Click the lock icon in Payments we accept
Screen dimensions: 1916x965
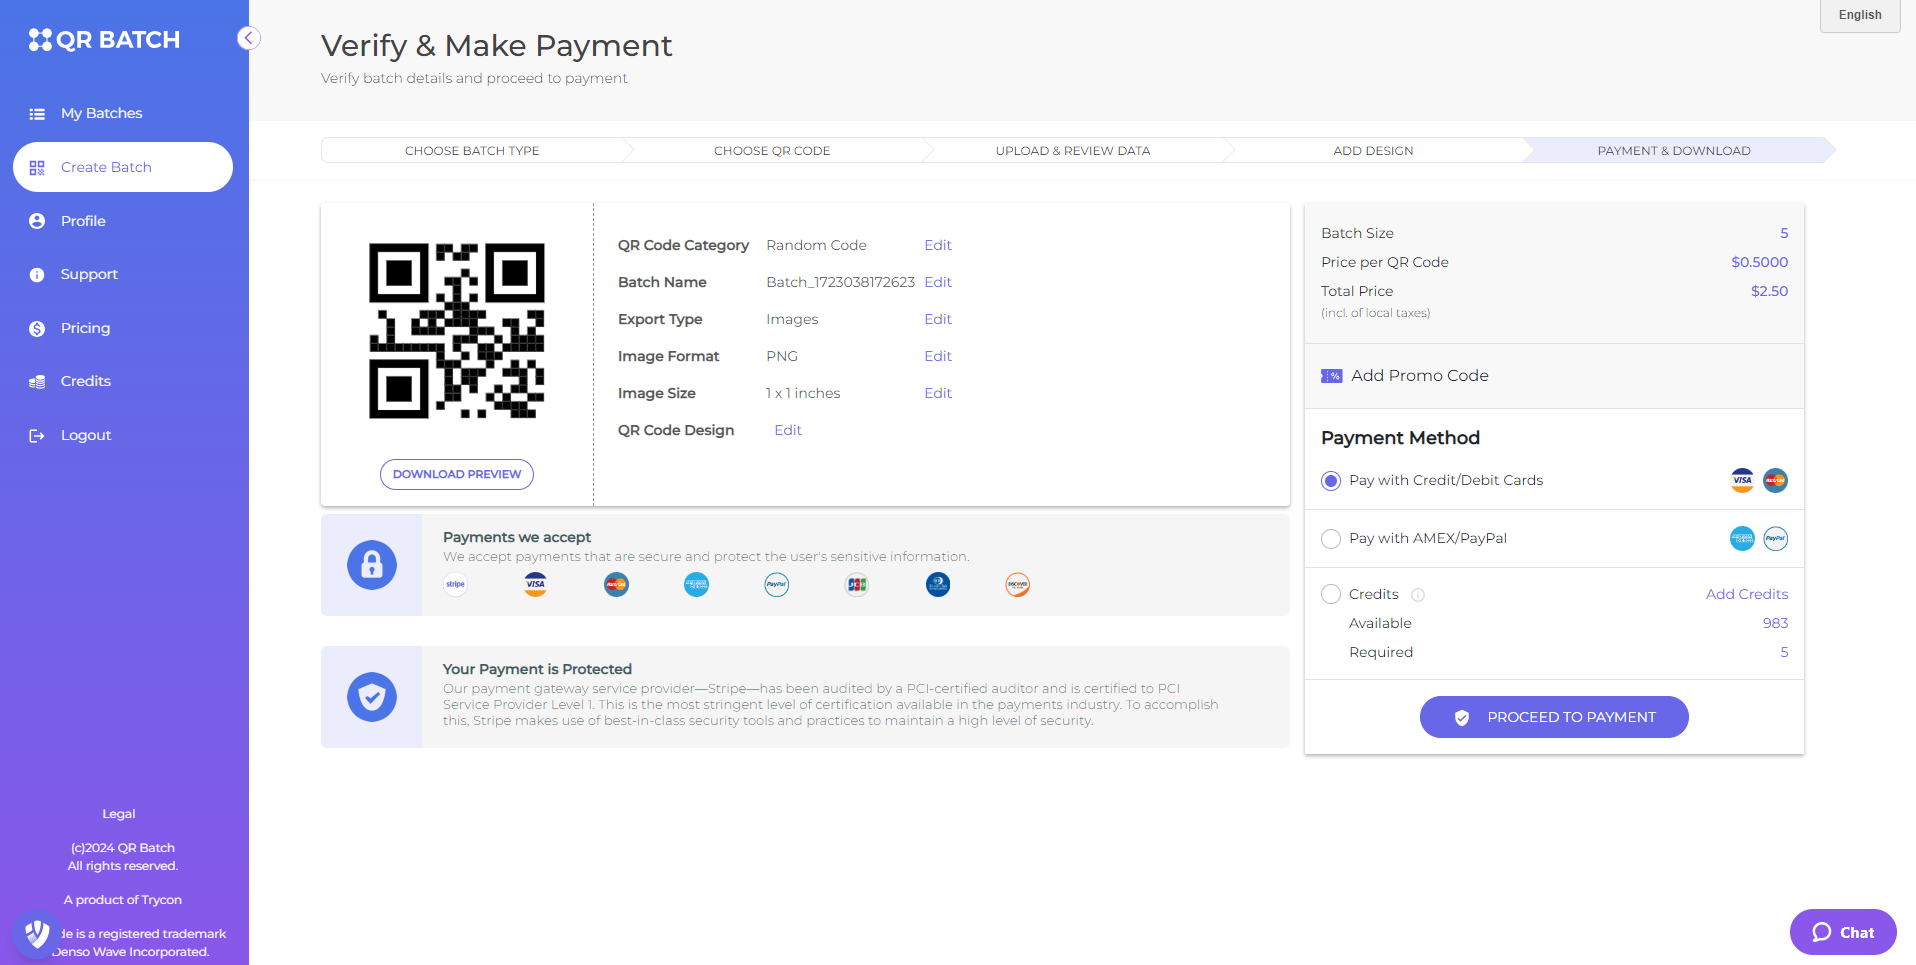372,565
